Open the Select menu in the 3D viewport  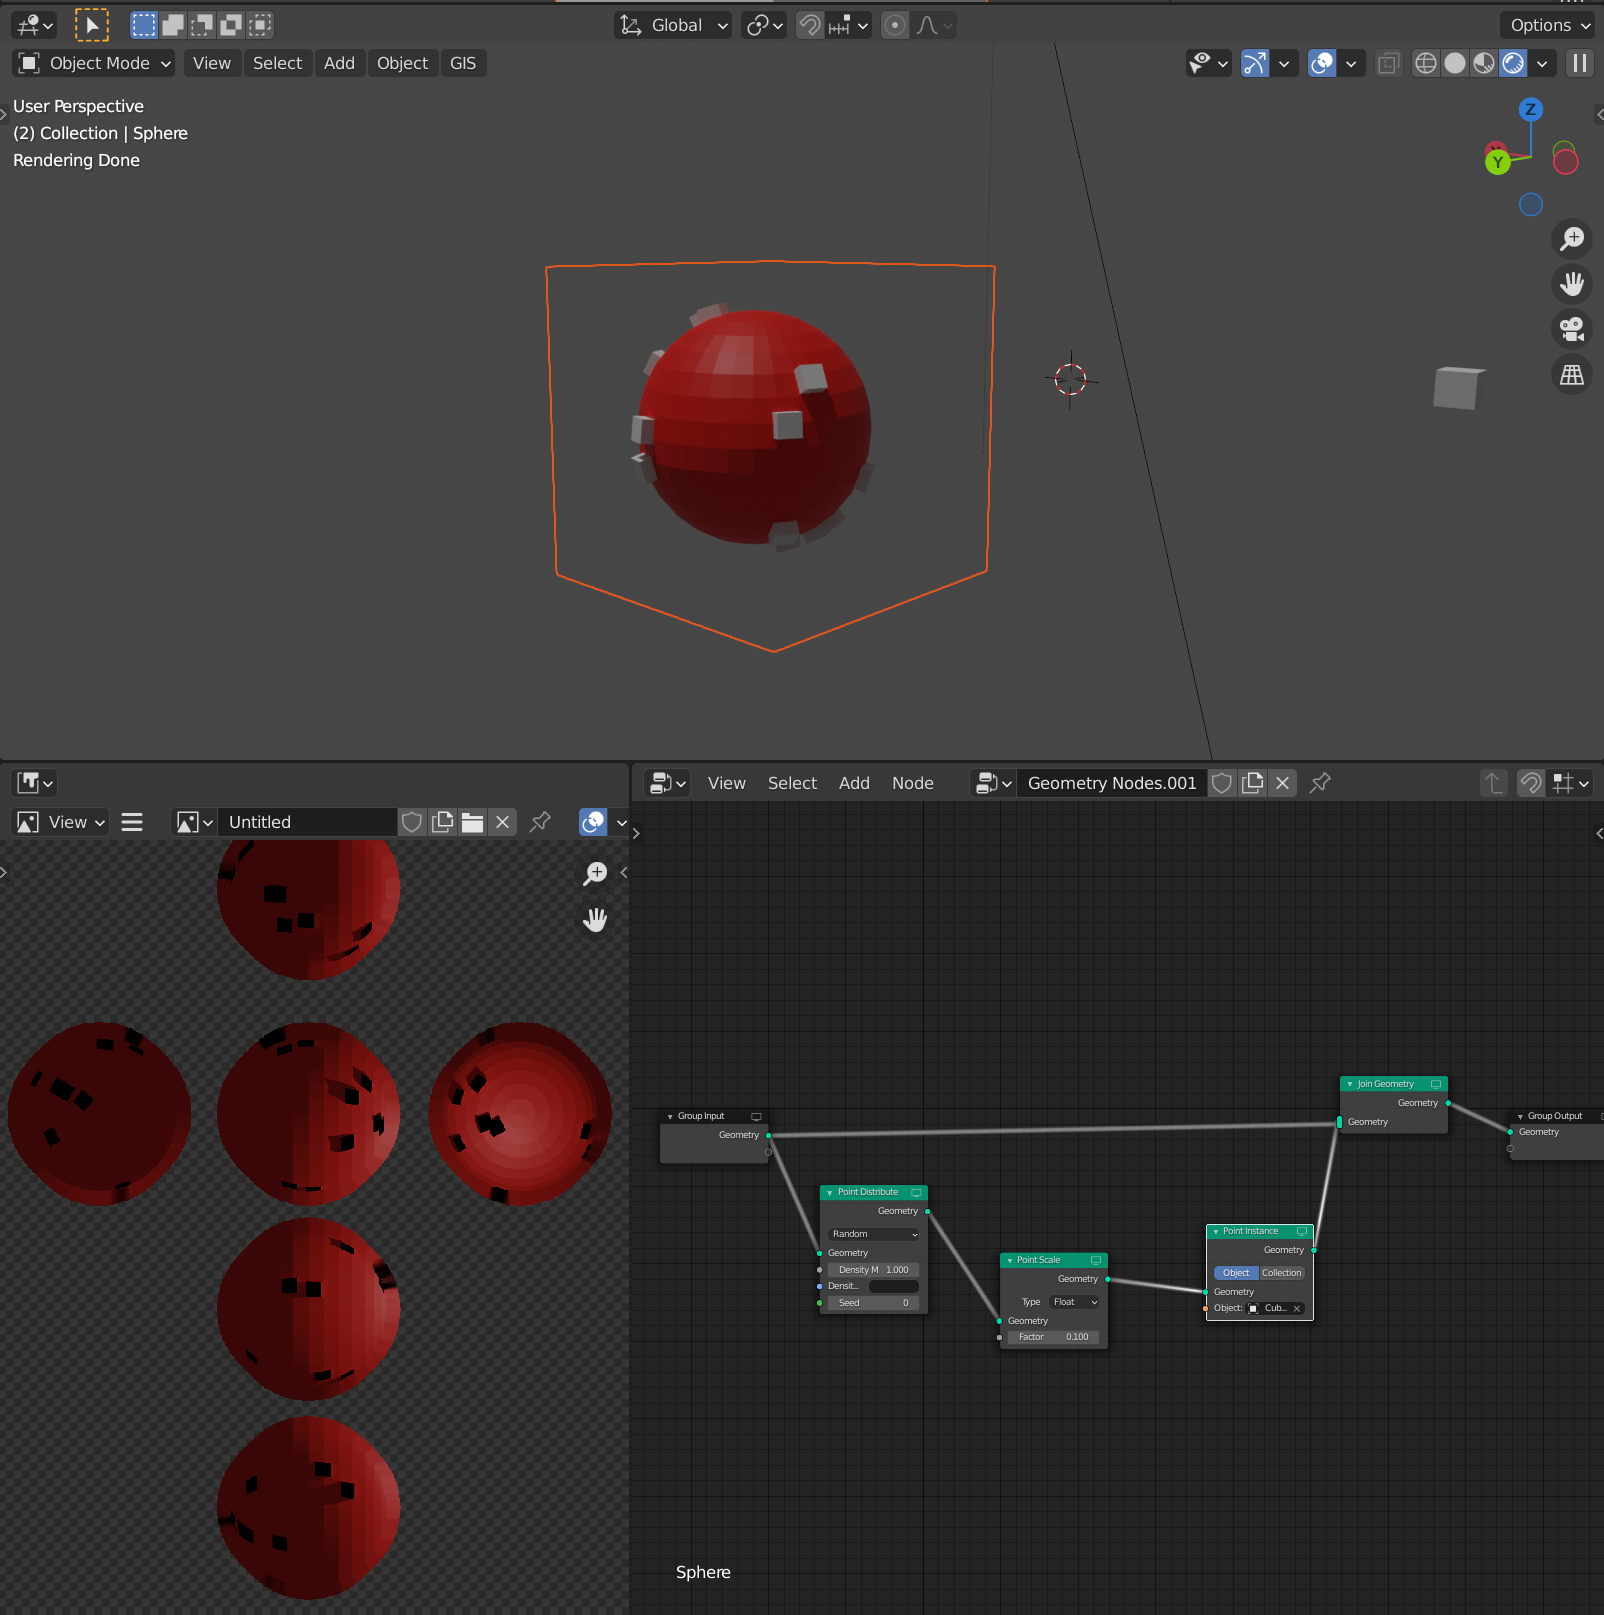[x=277, y=64]
